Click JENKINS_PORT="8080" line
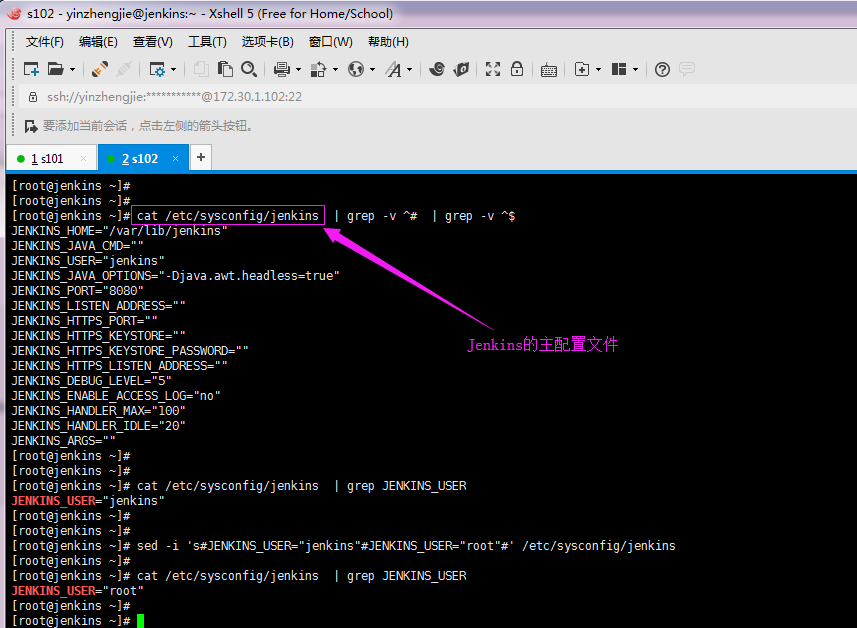857x628 pixels. pyautogui.click(x=78, y=291)
